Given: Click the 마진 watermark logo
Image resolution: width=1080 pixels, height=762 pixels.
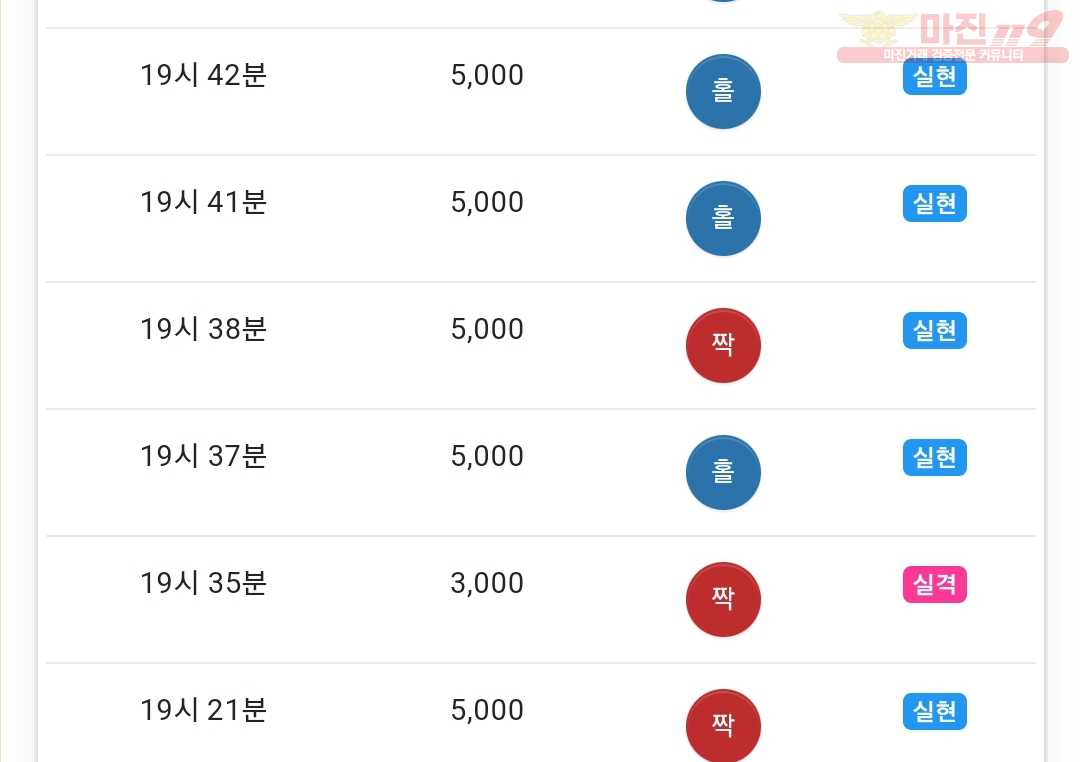Looking at the screenshot, I should point(953,36).
